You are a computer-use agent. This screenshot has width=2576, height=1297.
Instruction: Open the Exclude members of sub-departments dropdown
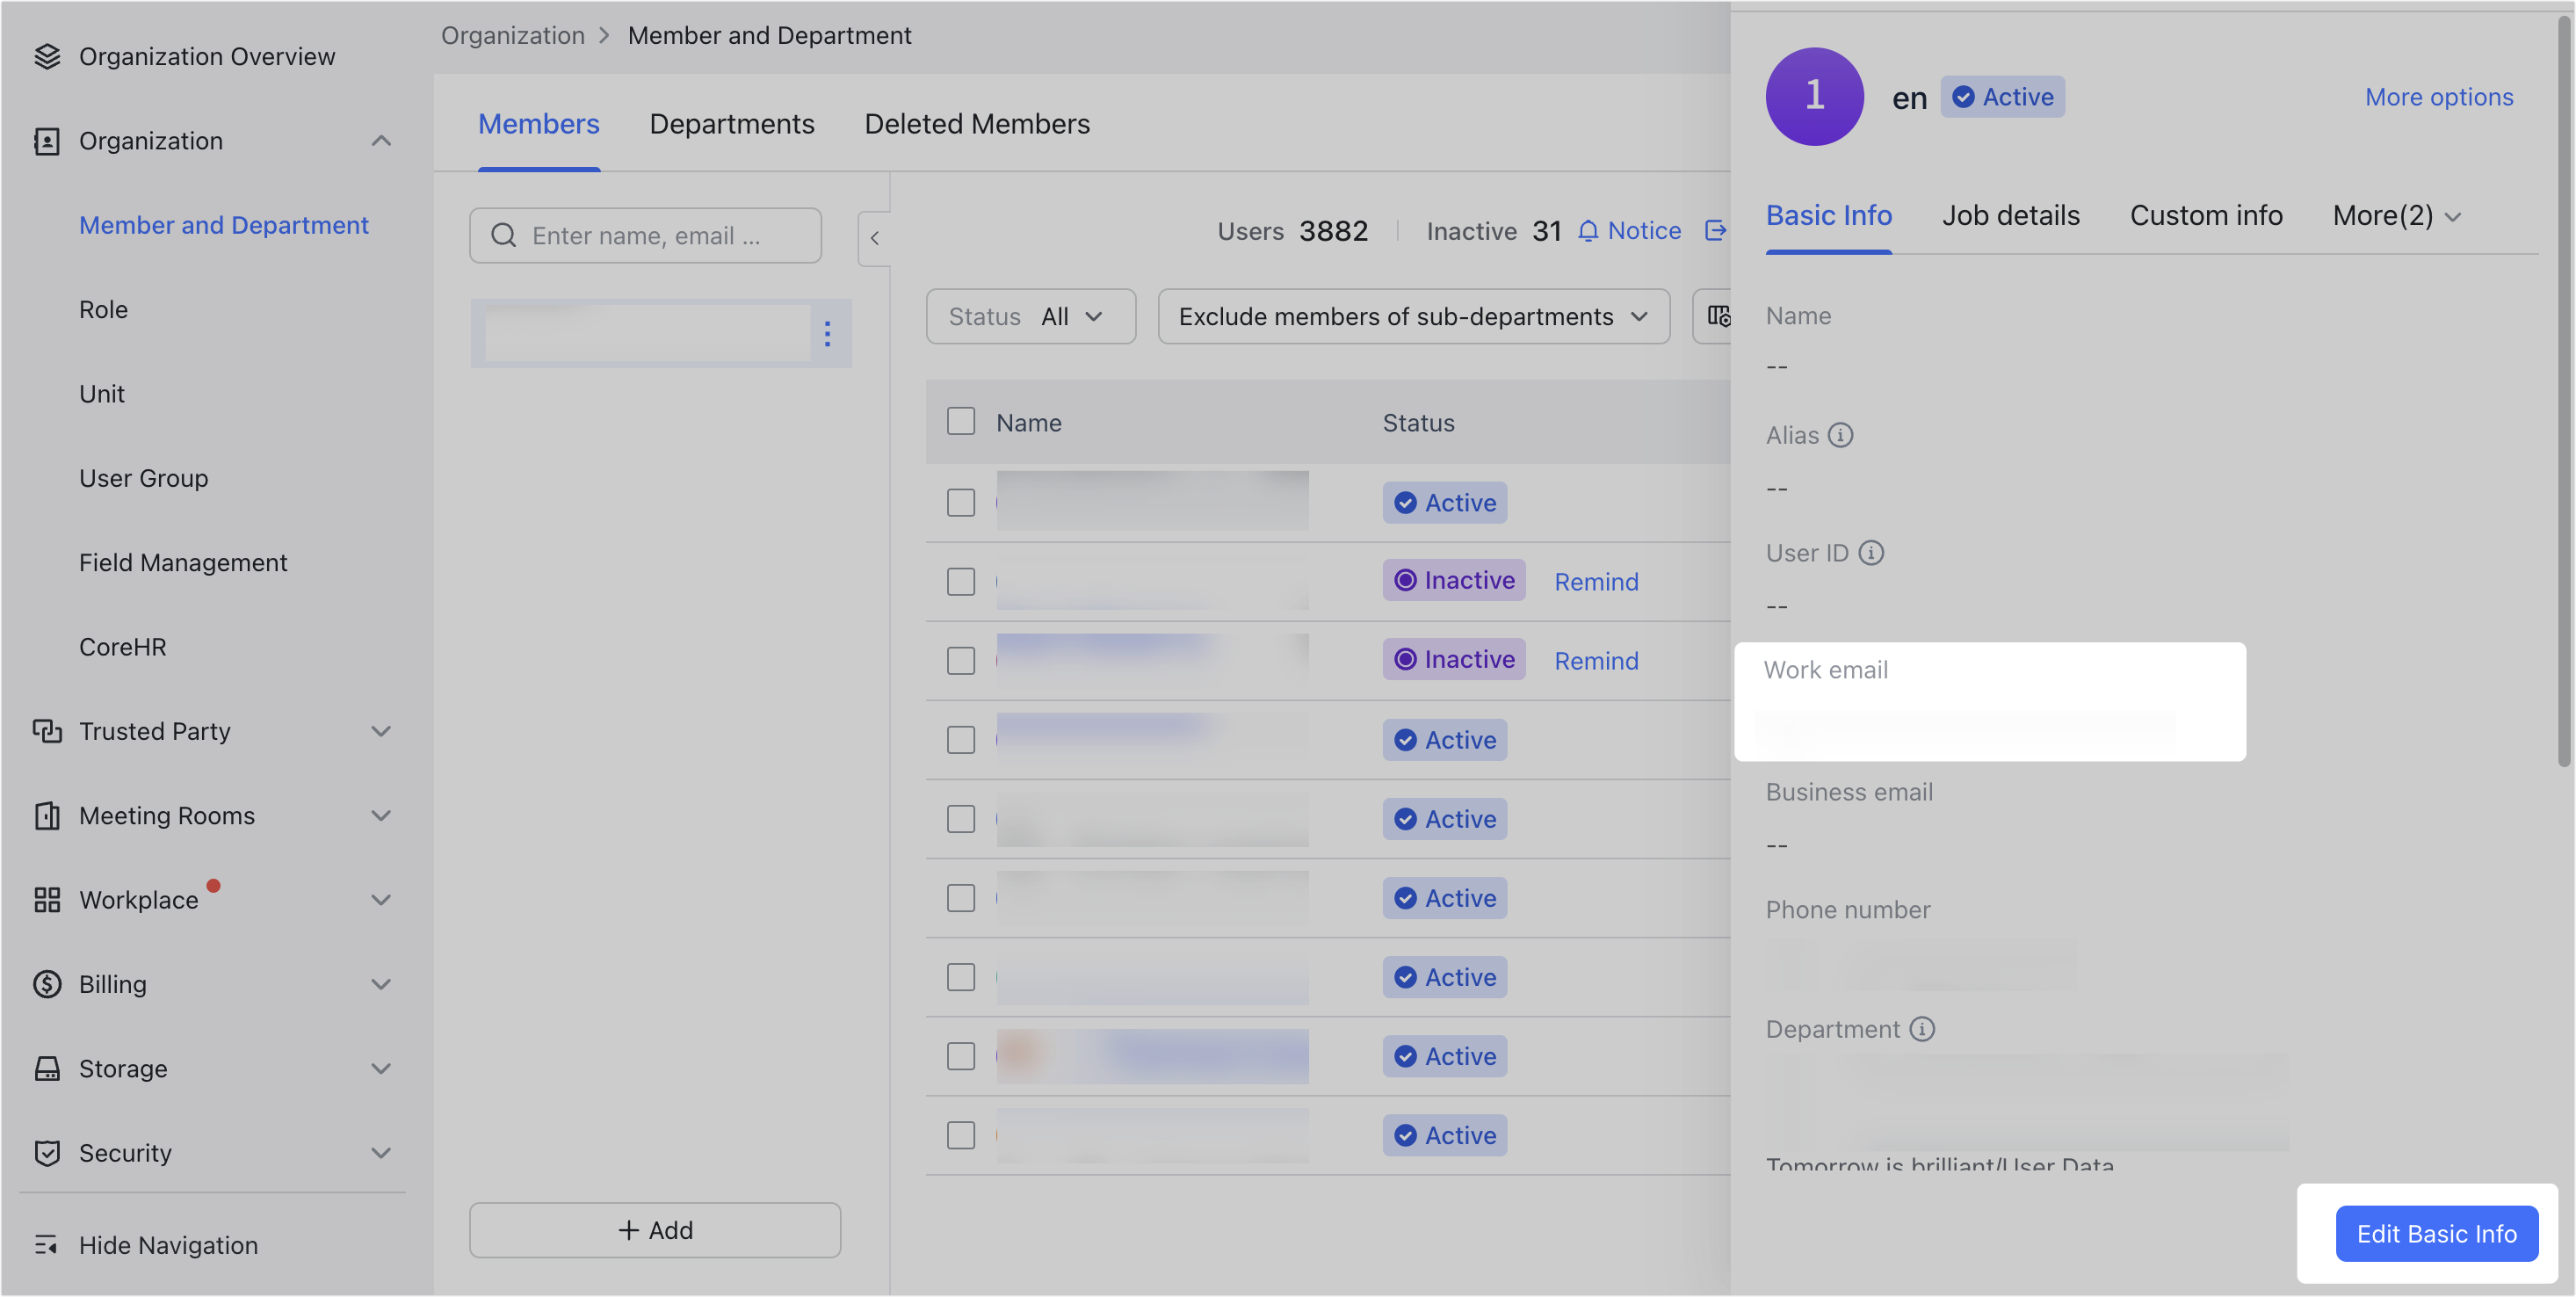(x=1412, y=316)
